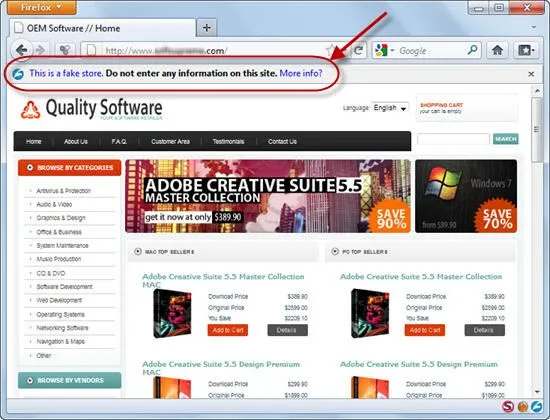550x420 pixels.
Task: Open the Networking Software category
Action: [x=62, y=328]
